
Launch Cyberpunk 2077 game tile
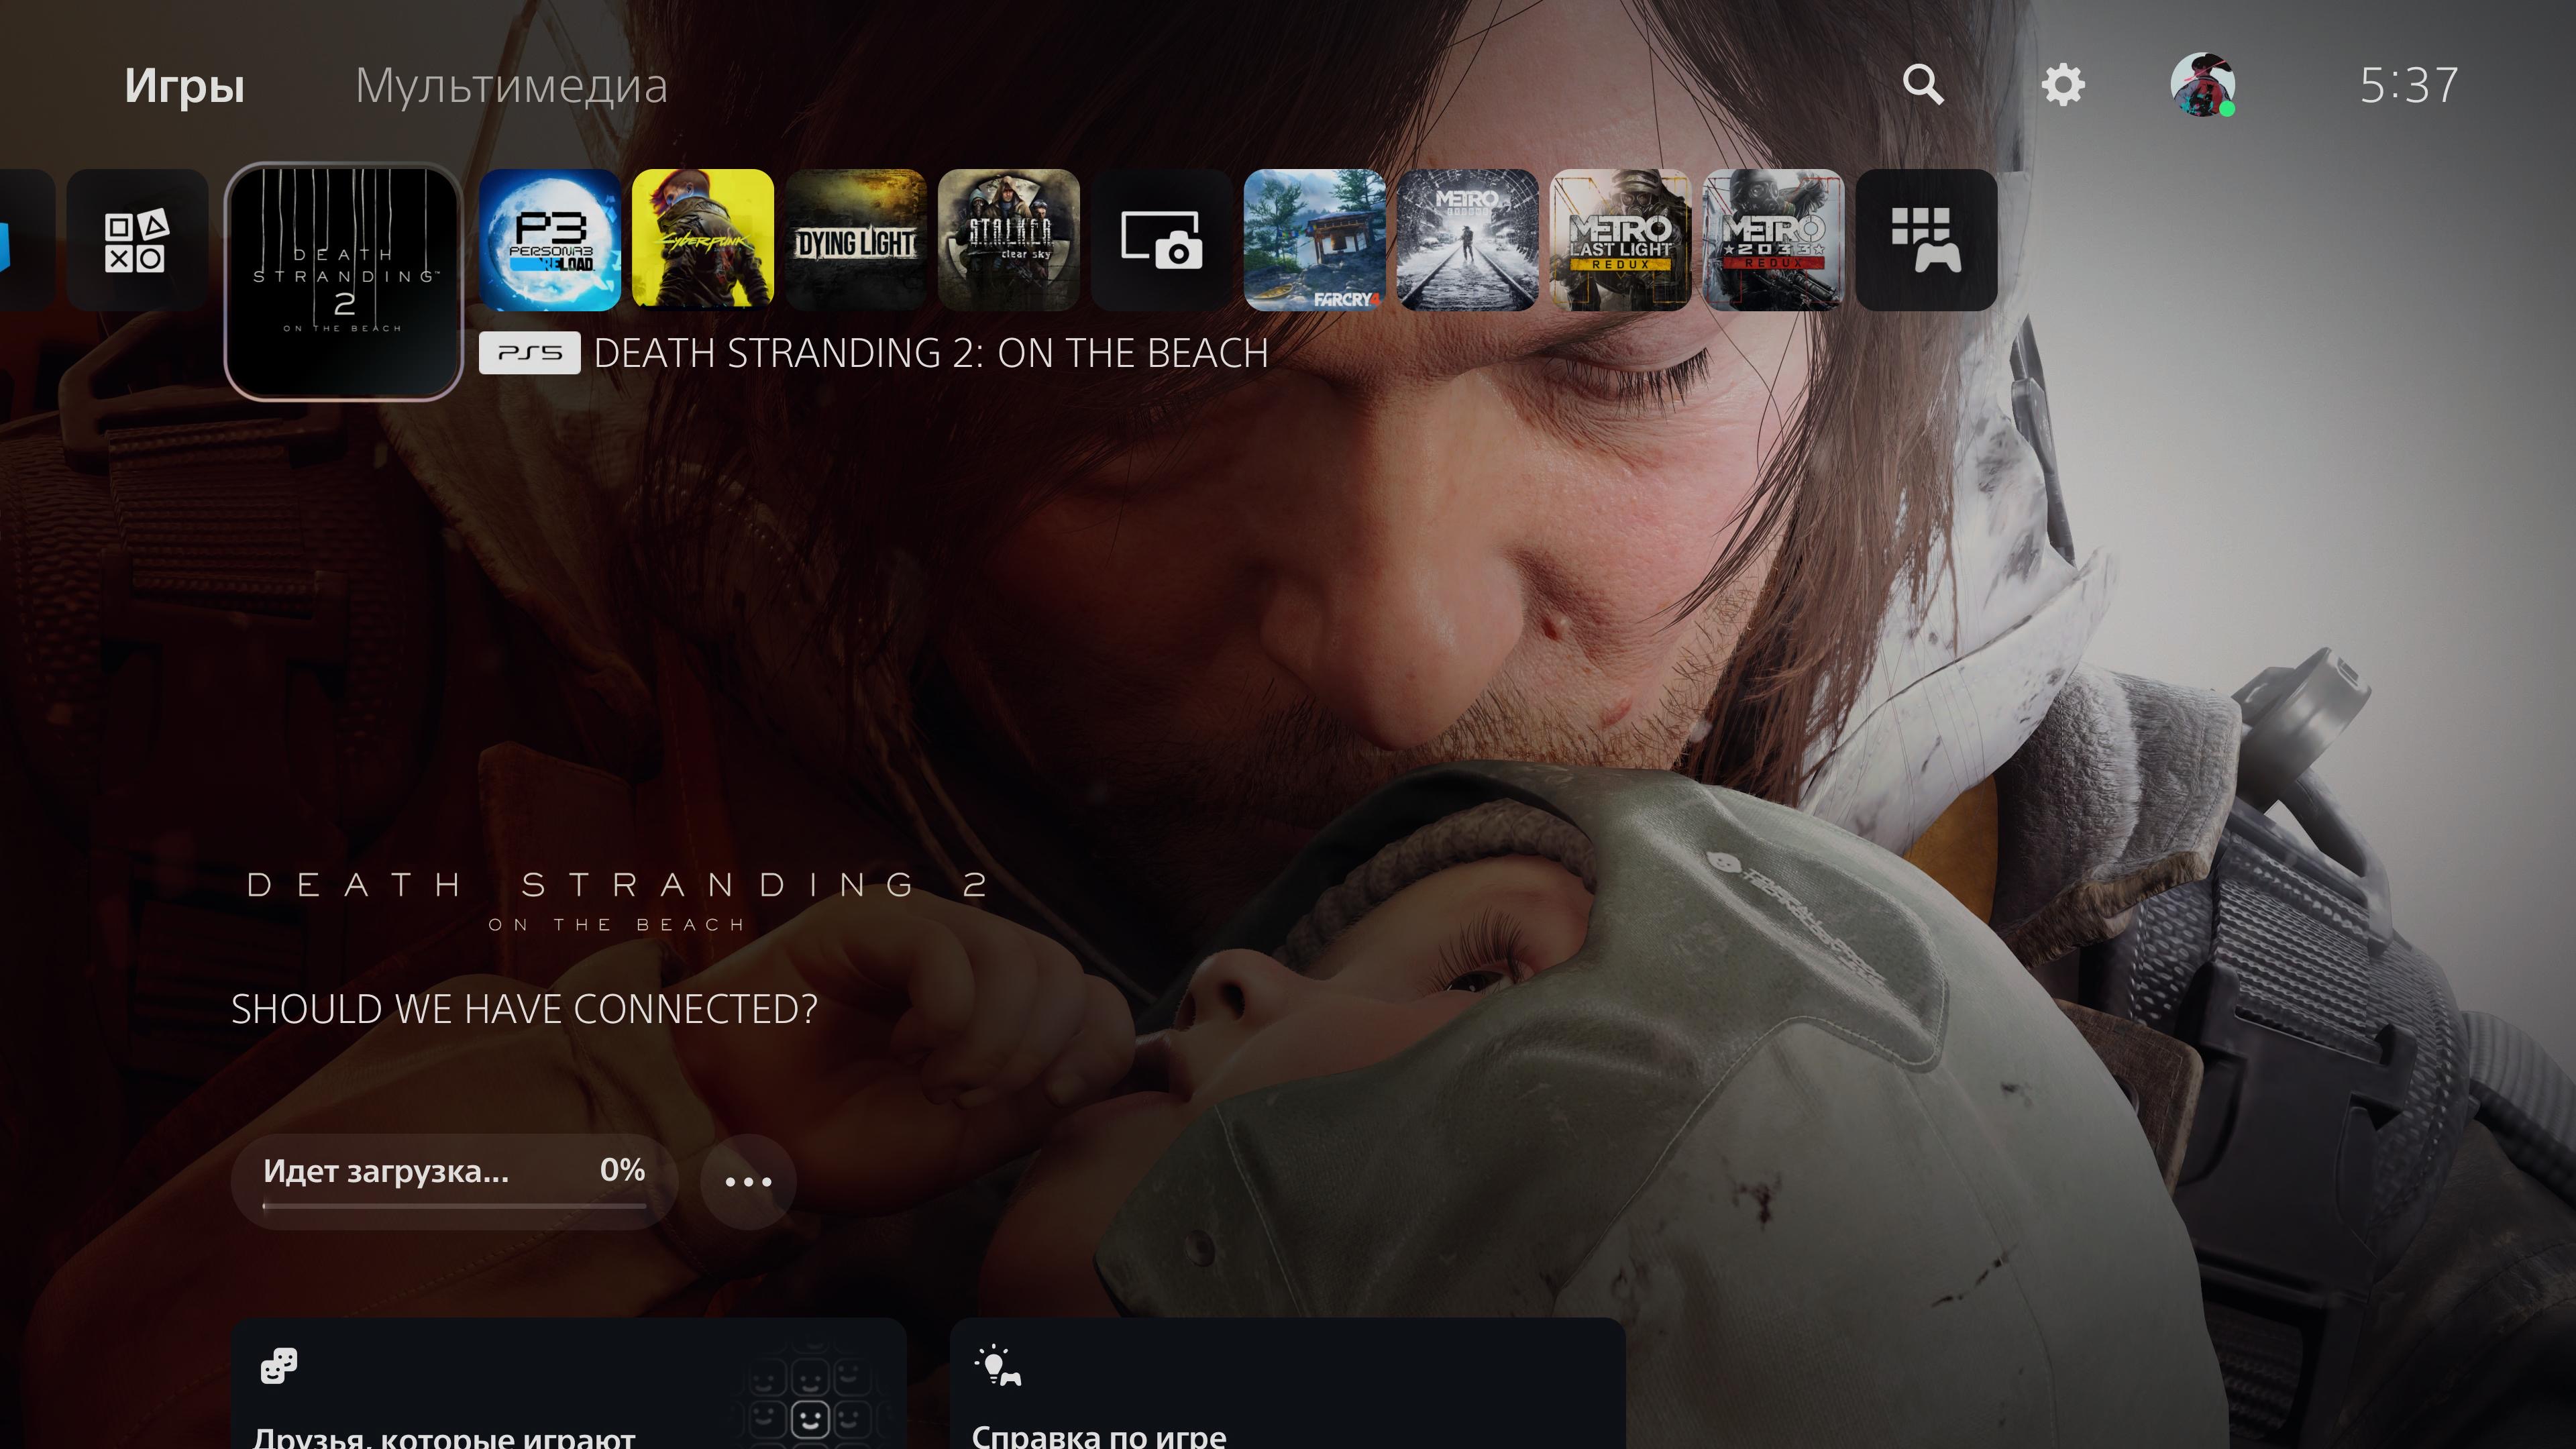(703, 240)
